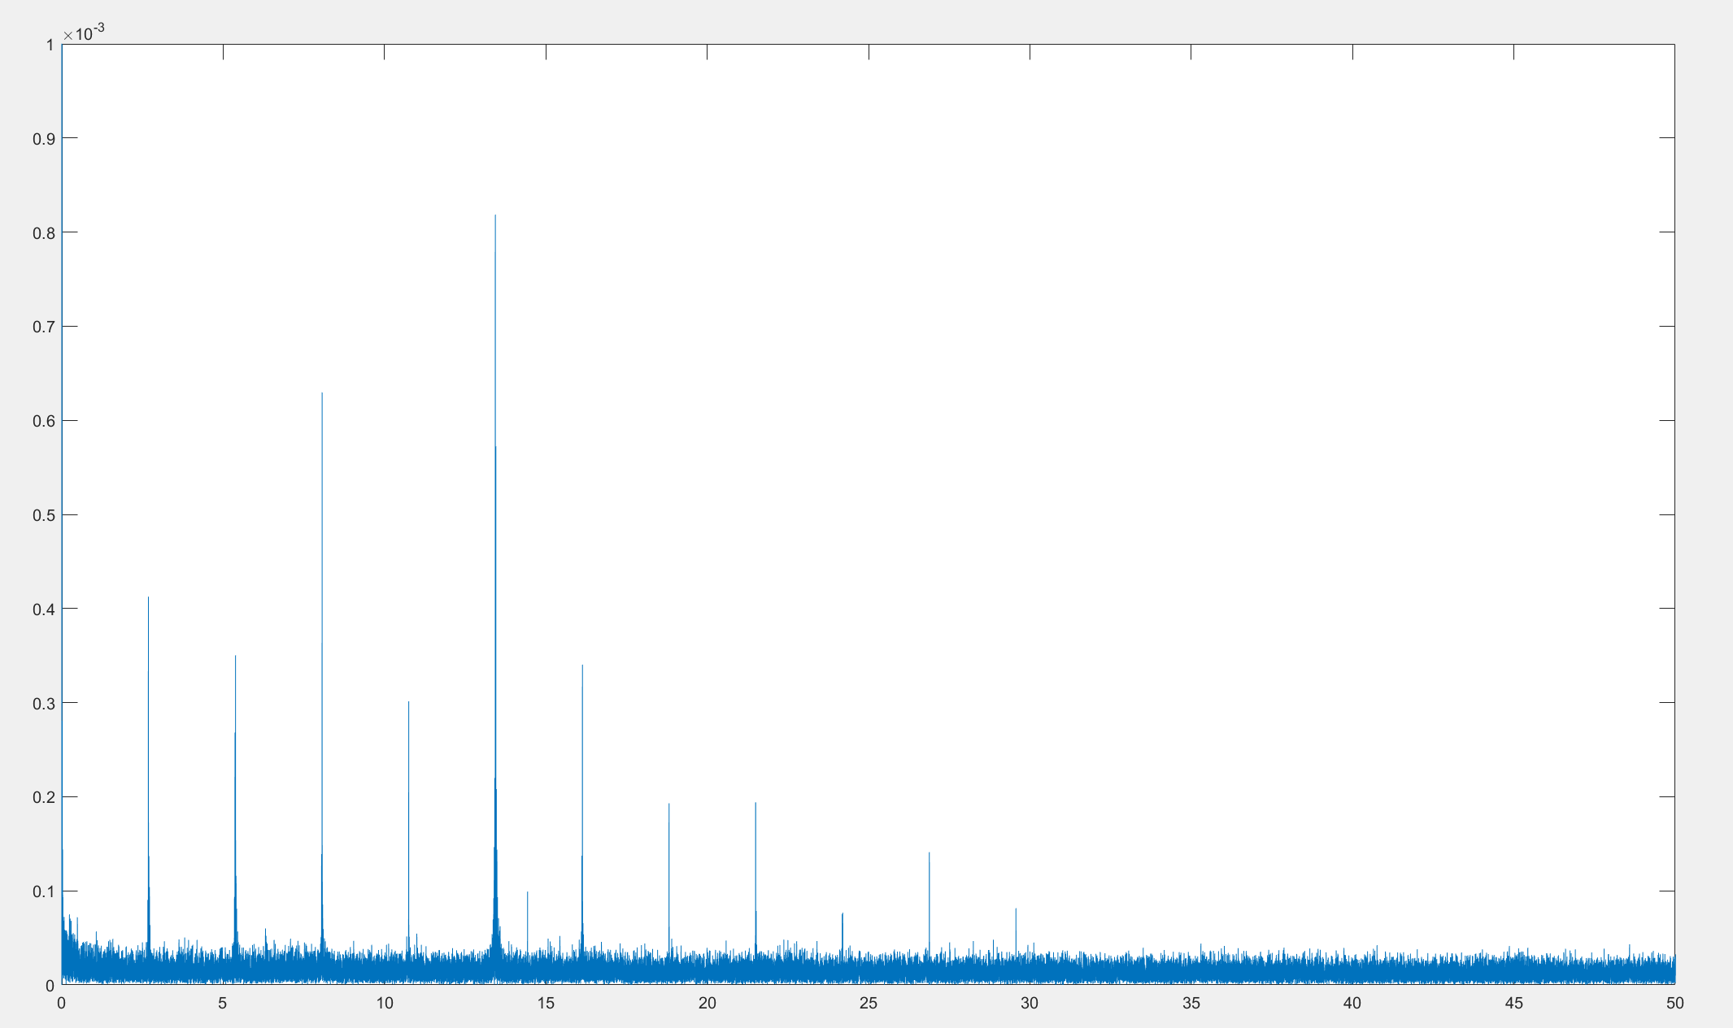Click the x-axis tick label 10
The image size is (1733, 1028).
(384, 1003)
